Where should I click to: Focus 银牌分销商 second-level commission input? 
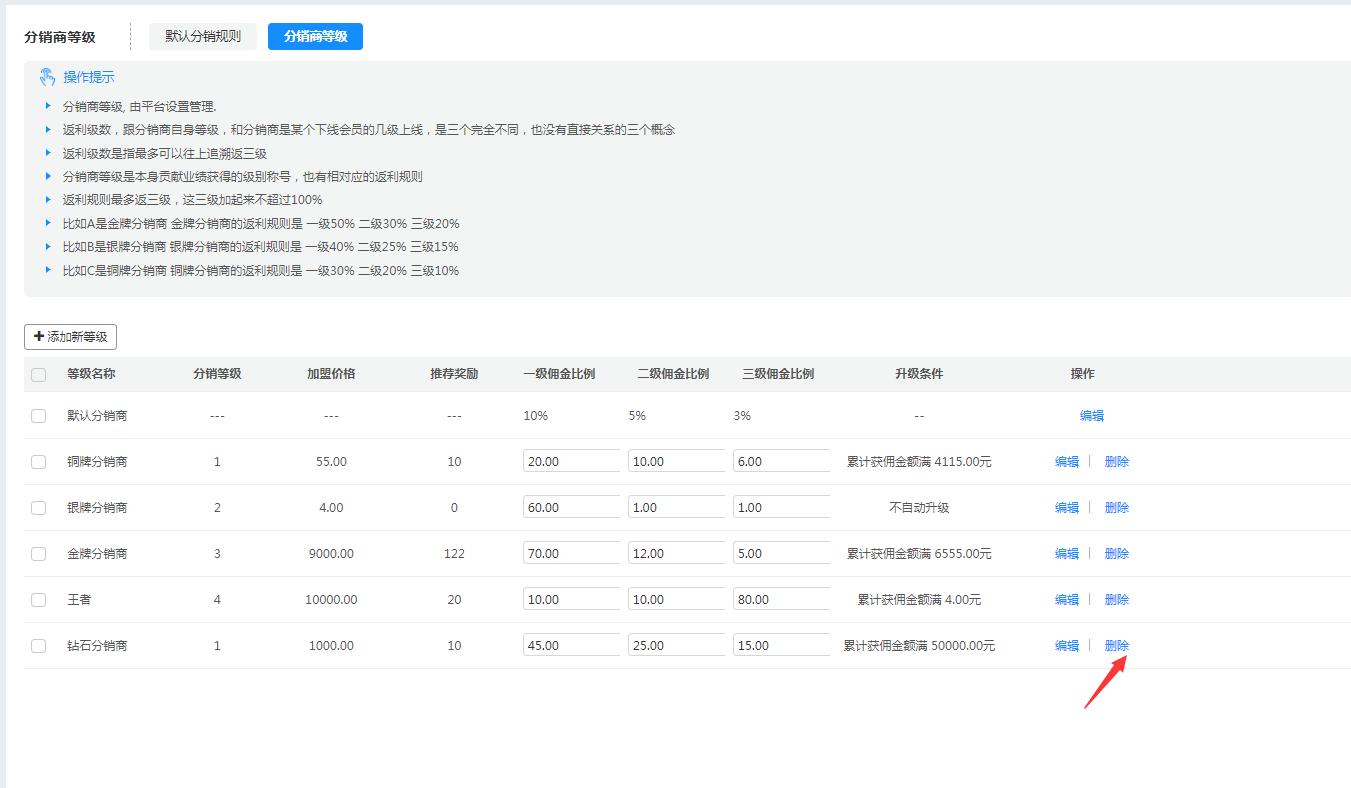tap(676, 507)
